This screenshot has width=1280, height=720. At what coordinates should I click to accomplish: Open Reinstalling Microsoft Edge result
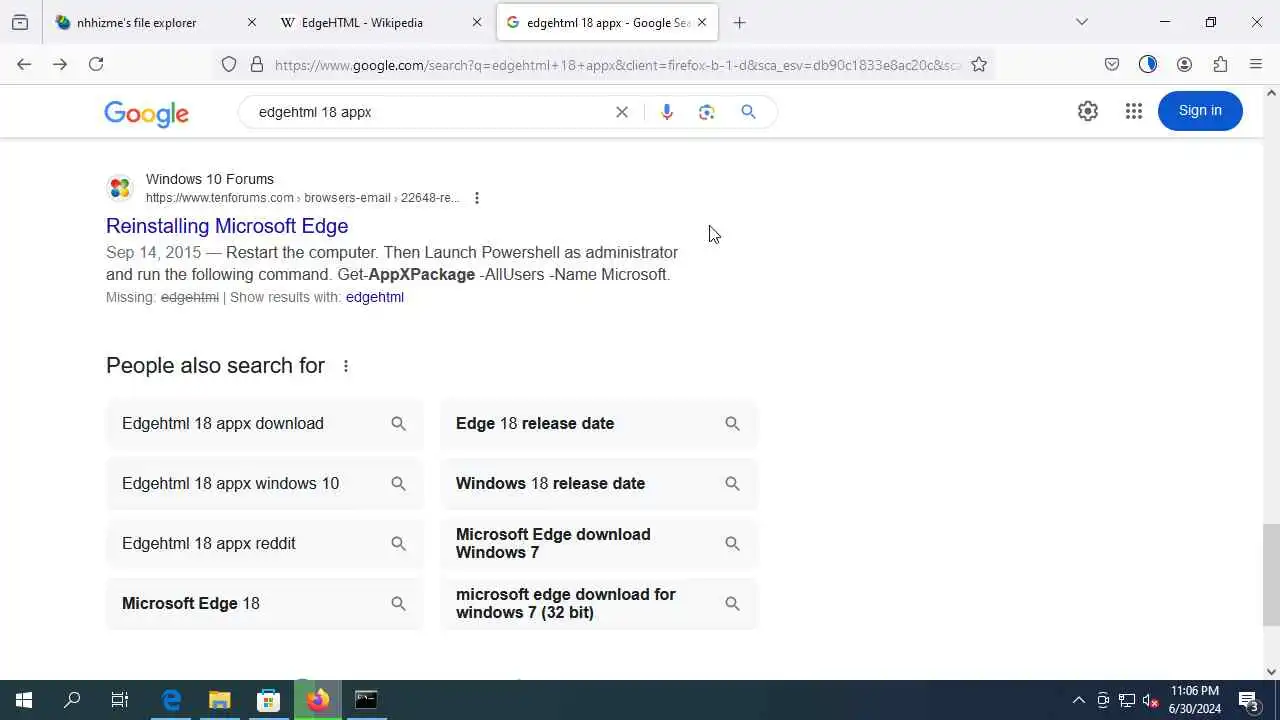tap(227, 226)
